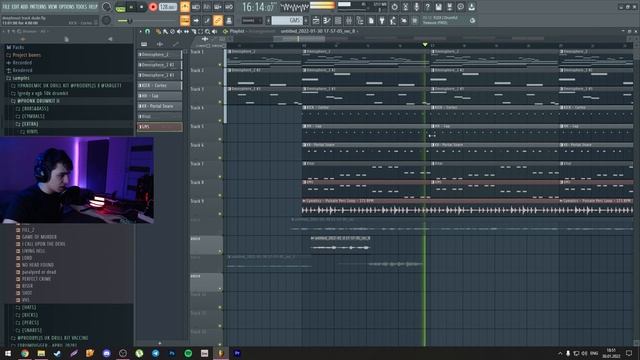
Task: Click the undo history icon
Action: (394, 7)
